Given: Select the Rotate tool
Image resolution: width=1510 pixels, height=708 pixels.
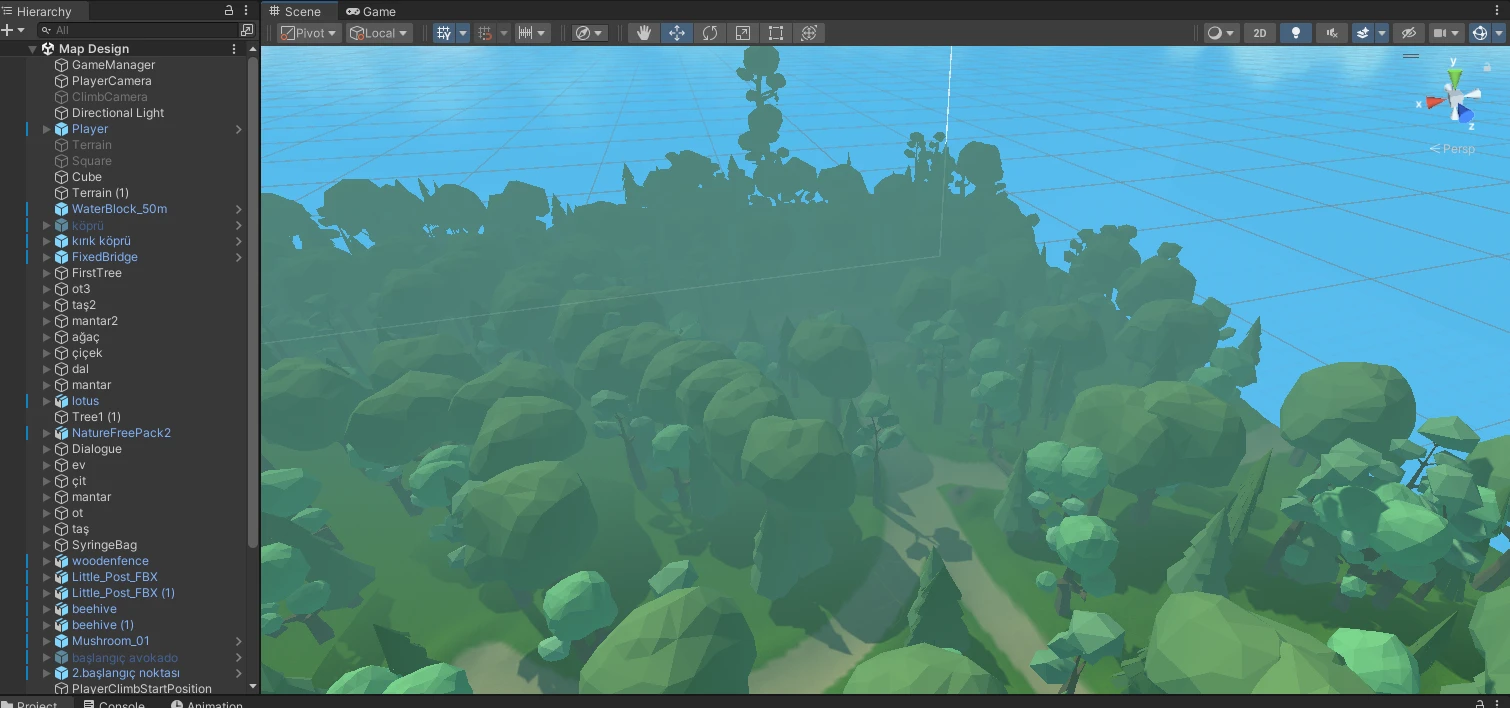Looking at the screenshot, I should coord(710,33).
